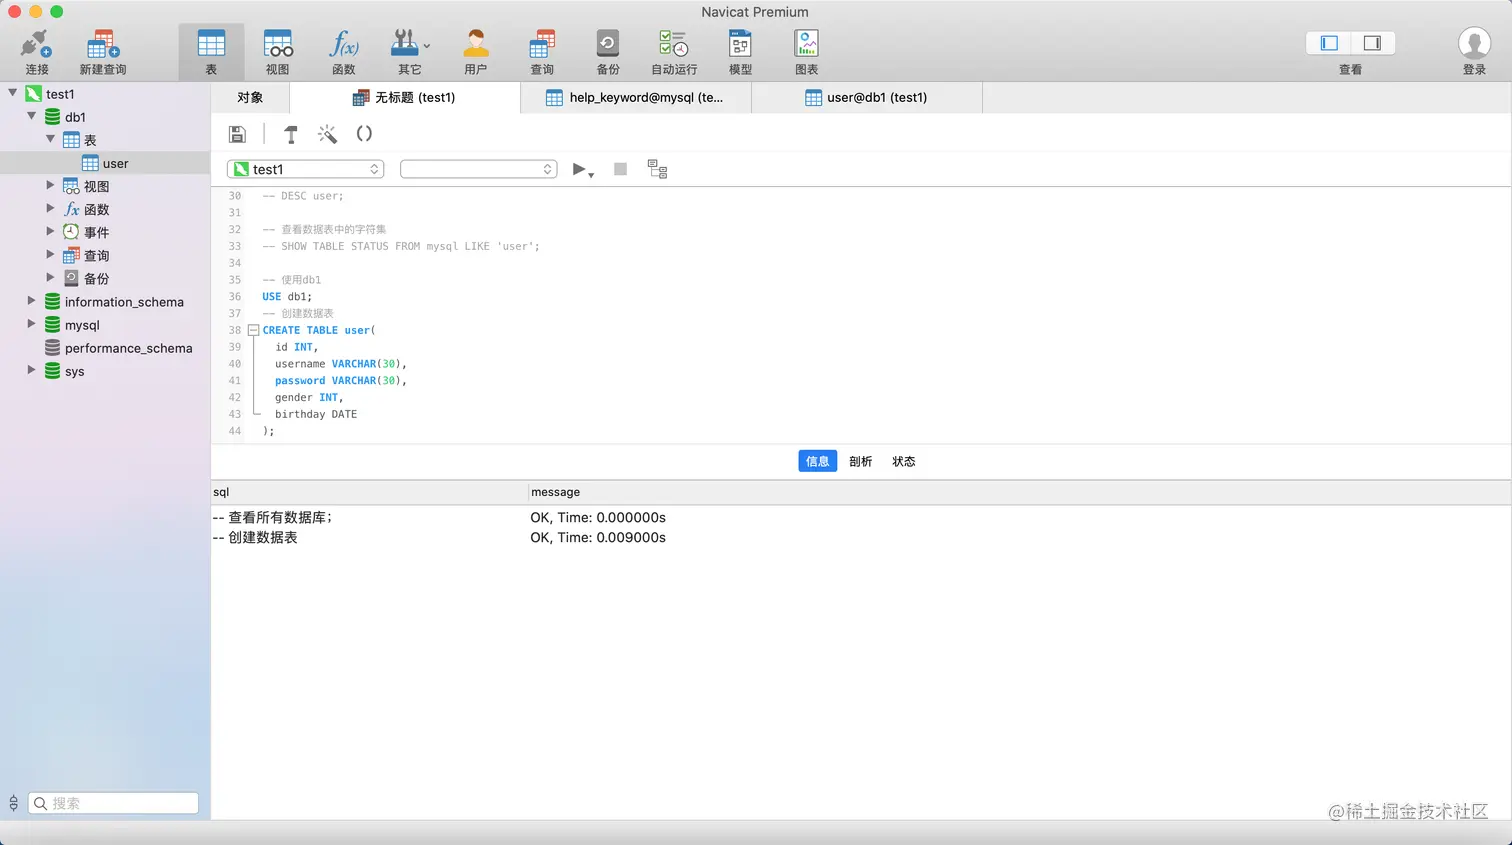Click the message column header

pyautogui.click(x=1019, y=492)
